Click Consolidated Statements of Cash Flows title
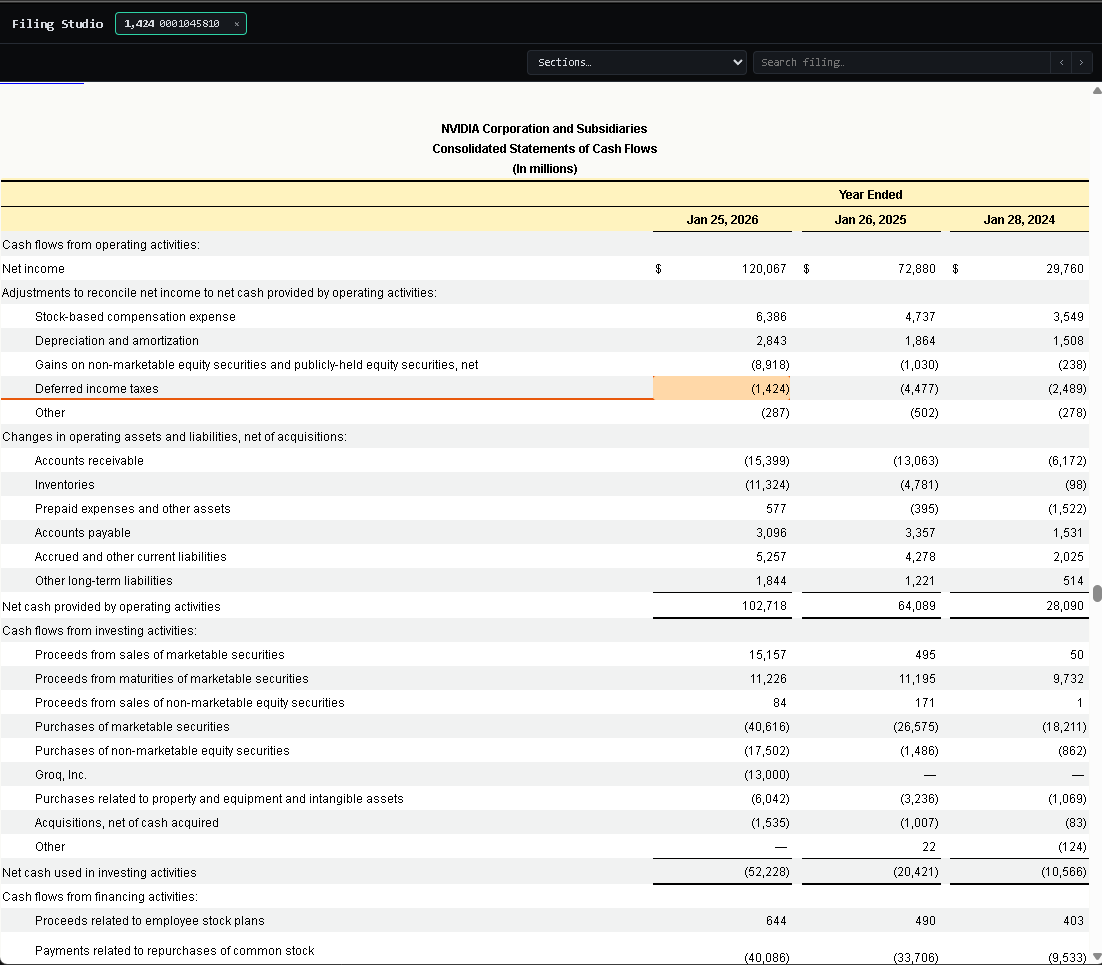 click(544, 149)
